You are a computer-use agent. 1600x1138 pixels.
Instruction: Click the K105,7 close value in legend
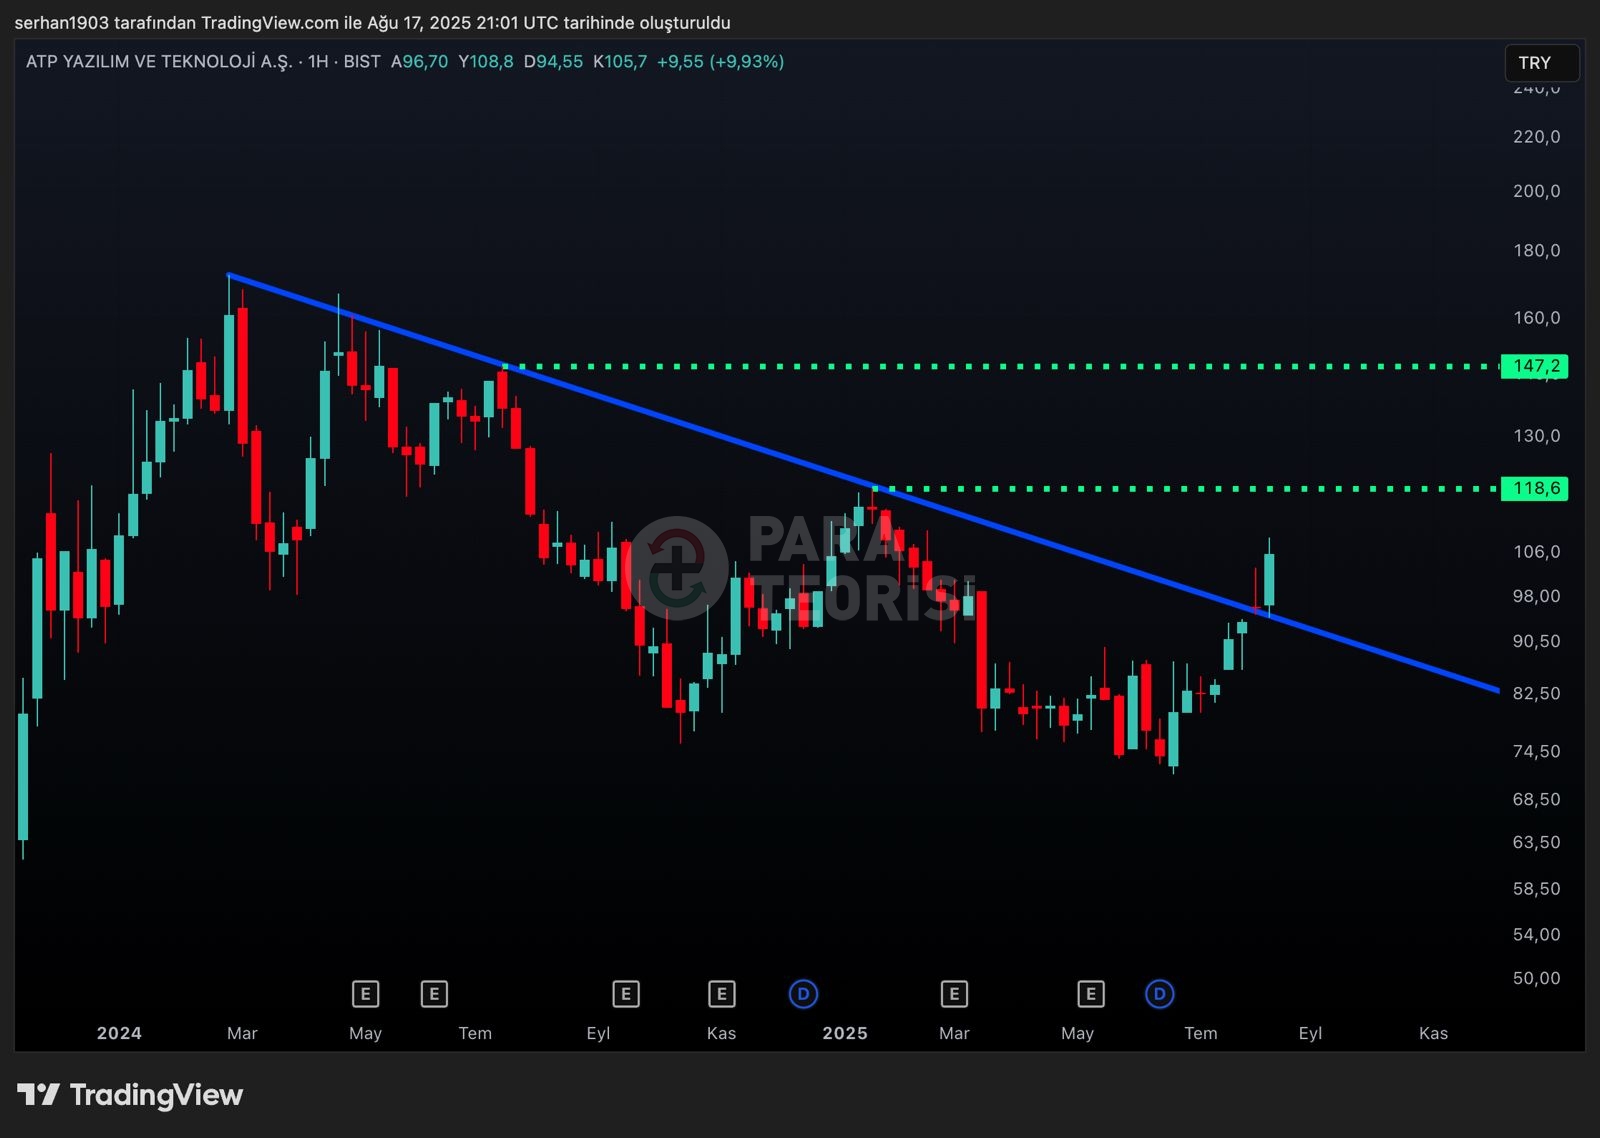point(620,62)
